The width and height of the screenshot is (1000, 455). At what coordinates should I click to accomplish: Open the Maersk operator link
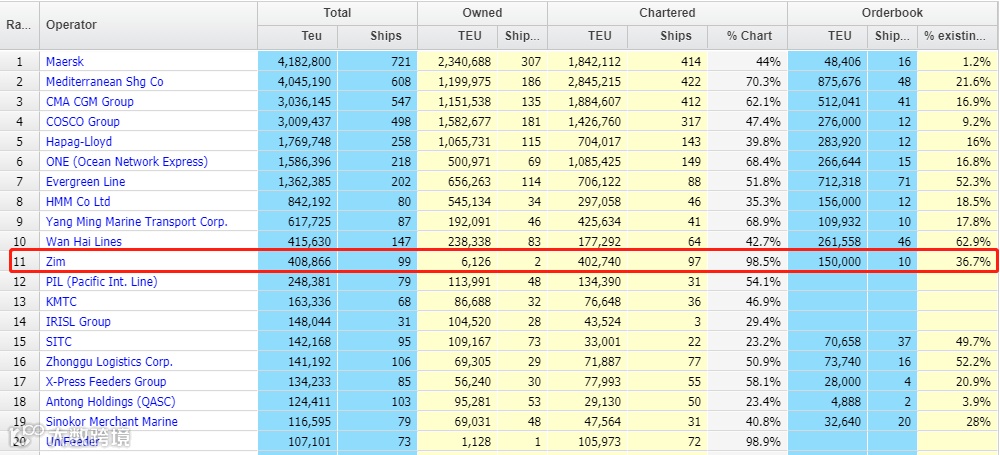pyautogui.click(x=64, y=62)
